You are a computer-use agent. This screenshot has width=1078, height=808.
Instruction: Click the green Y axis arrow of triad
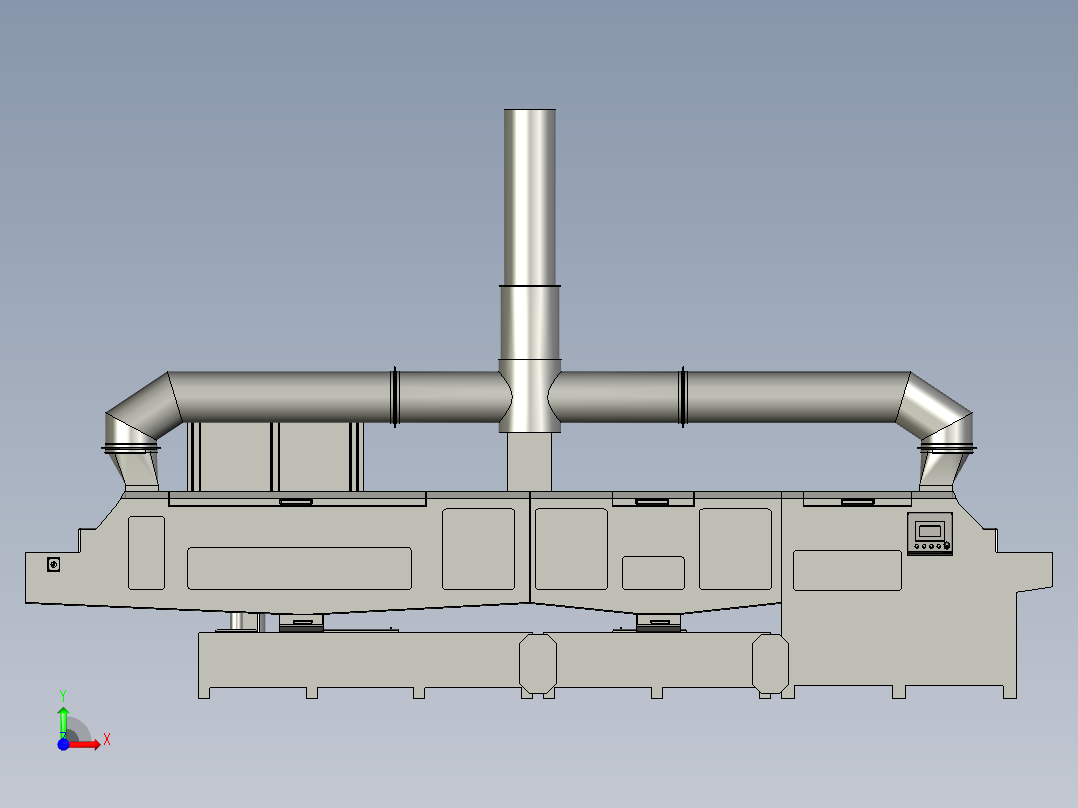(x=63, y=721)
